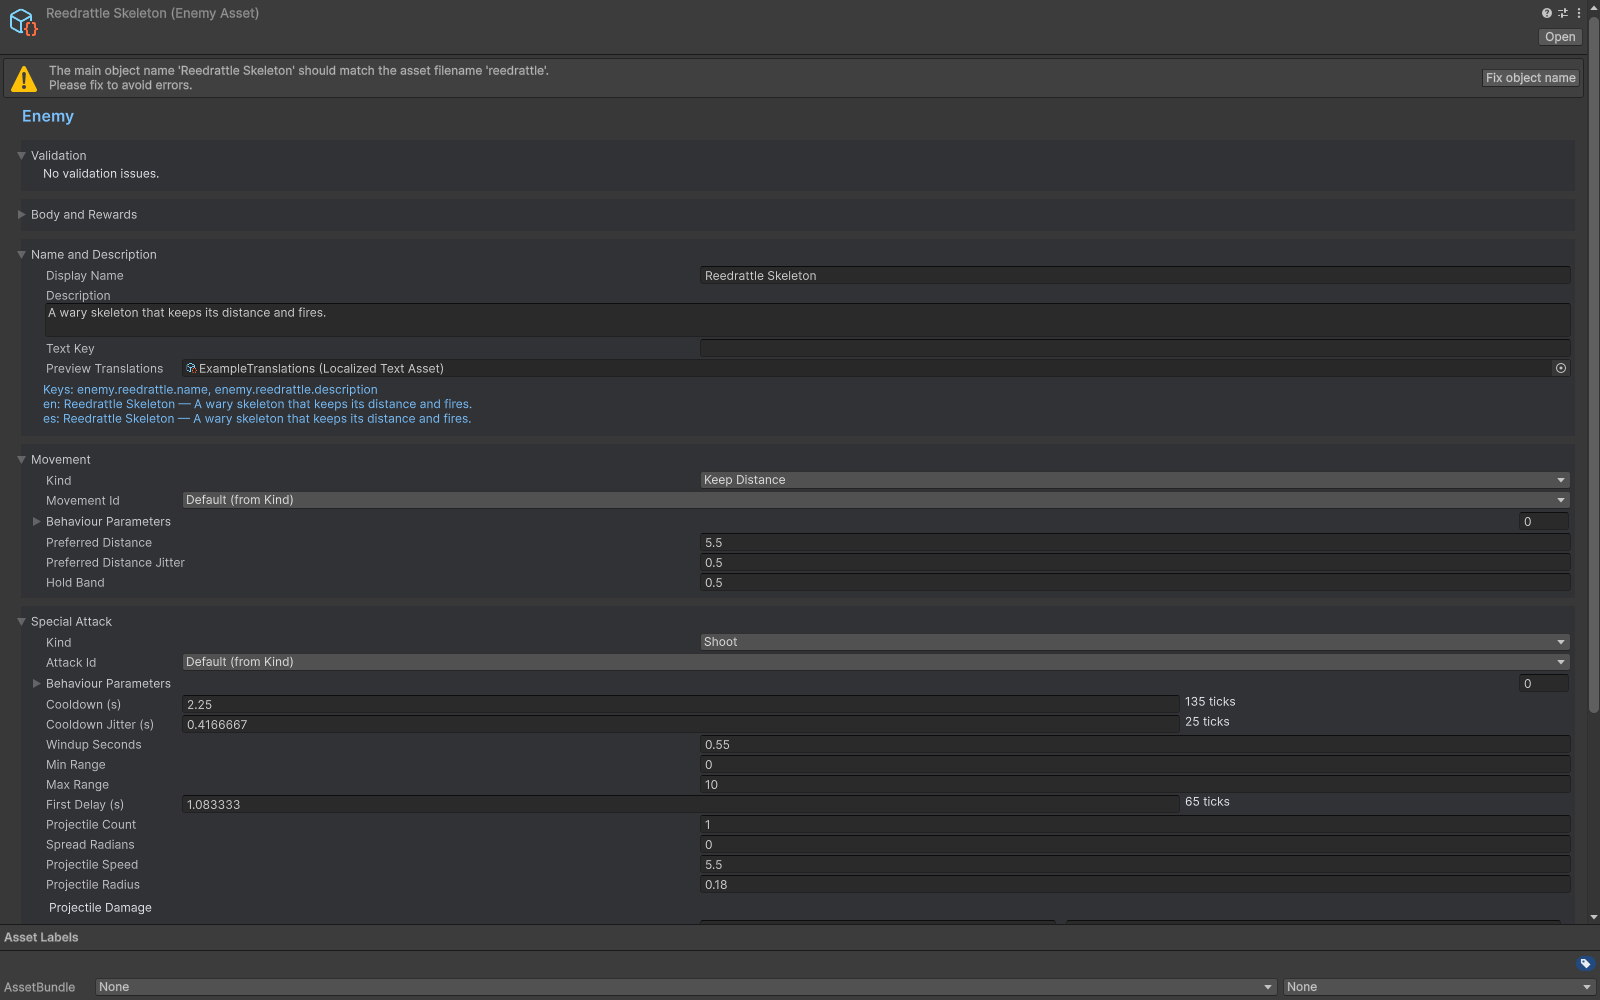
Task: Click into the Description text area
Action: click(x=807, y=320)
